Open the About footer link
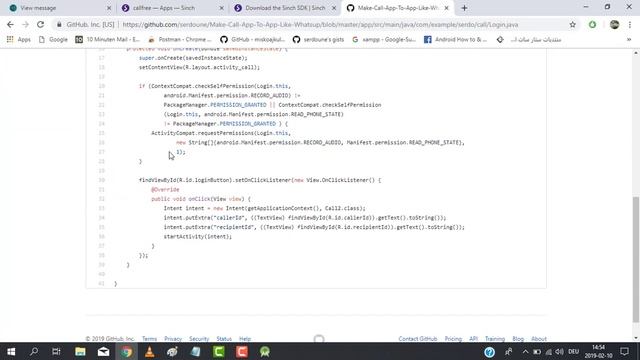 click(x=539, y=339)
